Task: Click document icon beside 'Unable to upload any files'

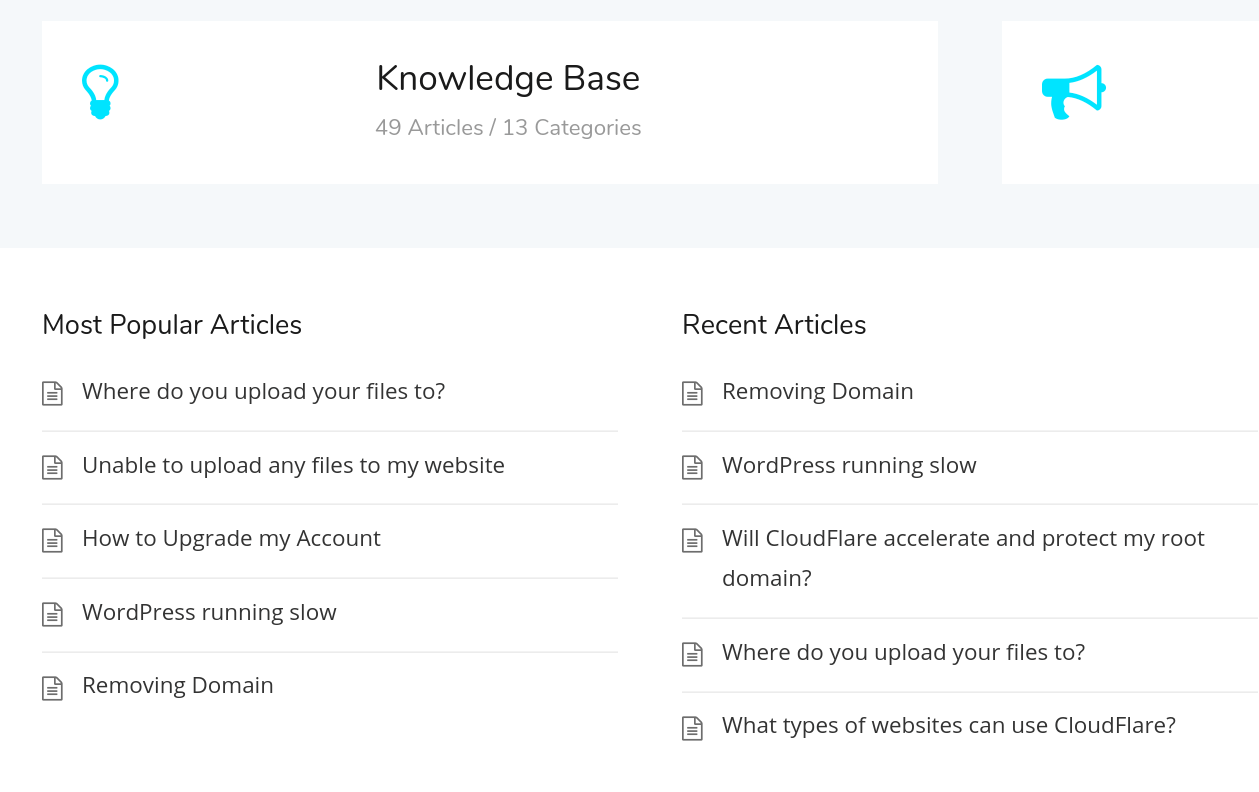Action: [52, 467]
